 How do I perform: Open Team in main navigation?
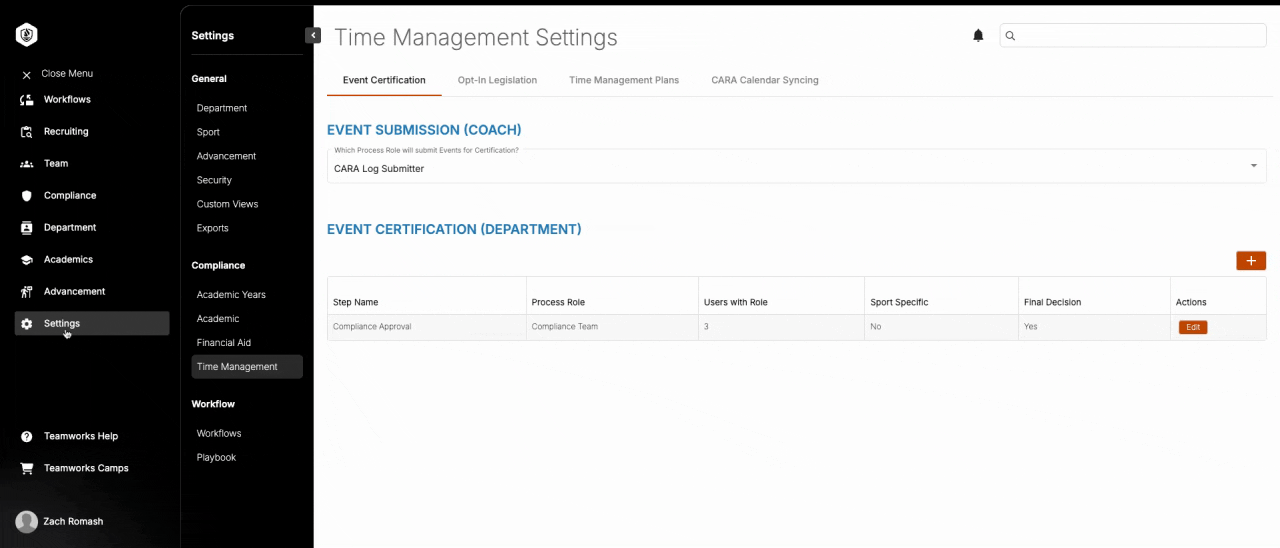click(56, 164)
